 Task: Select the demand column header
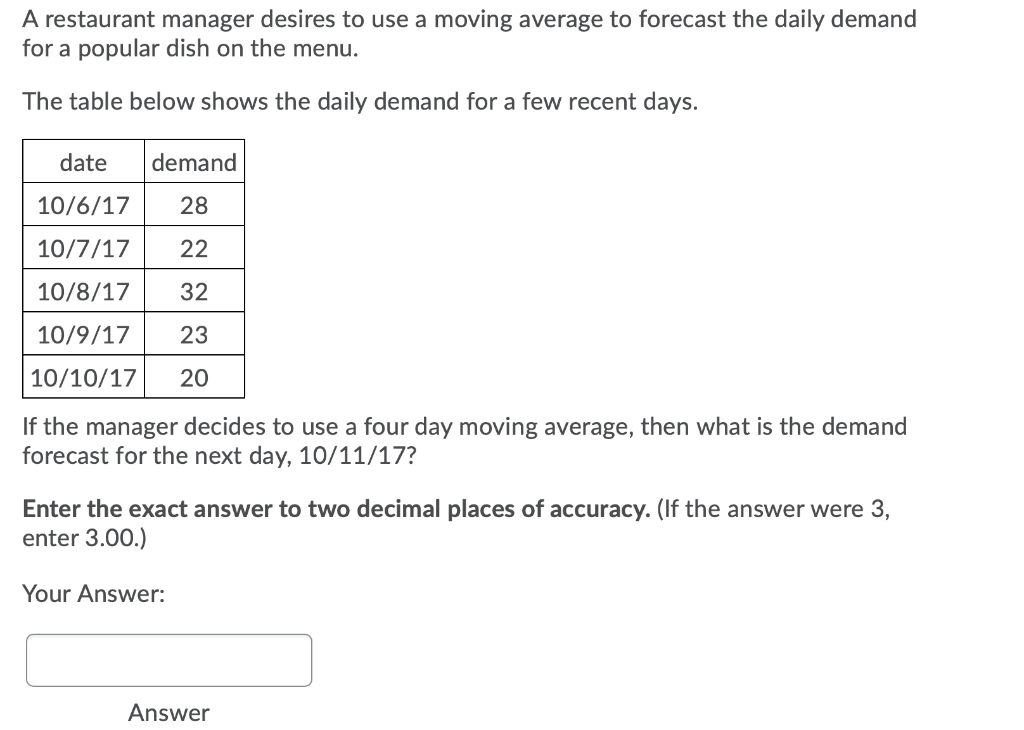pos(193,162)
